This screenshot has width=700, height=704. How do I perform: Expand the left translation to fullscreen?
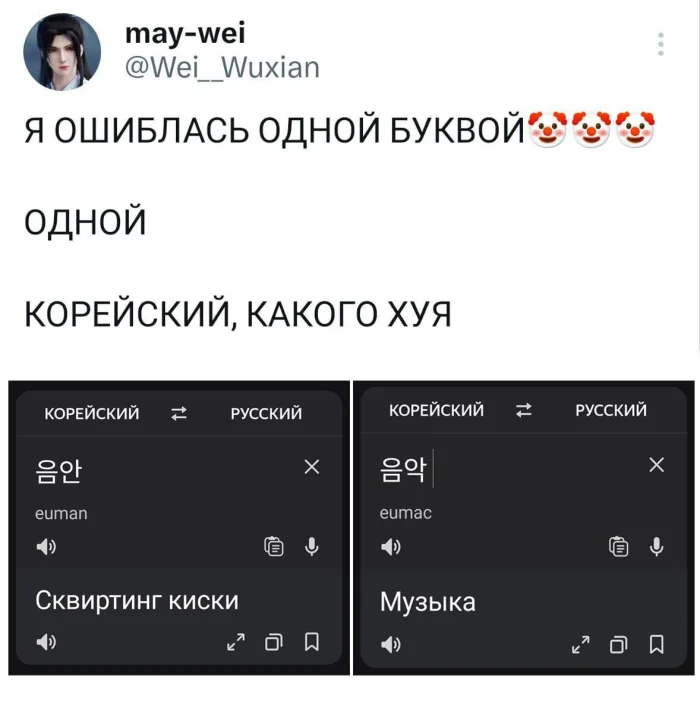[236, 642]
